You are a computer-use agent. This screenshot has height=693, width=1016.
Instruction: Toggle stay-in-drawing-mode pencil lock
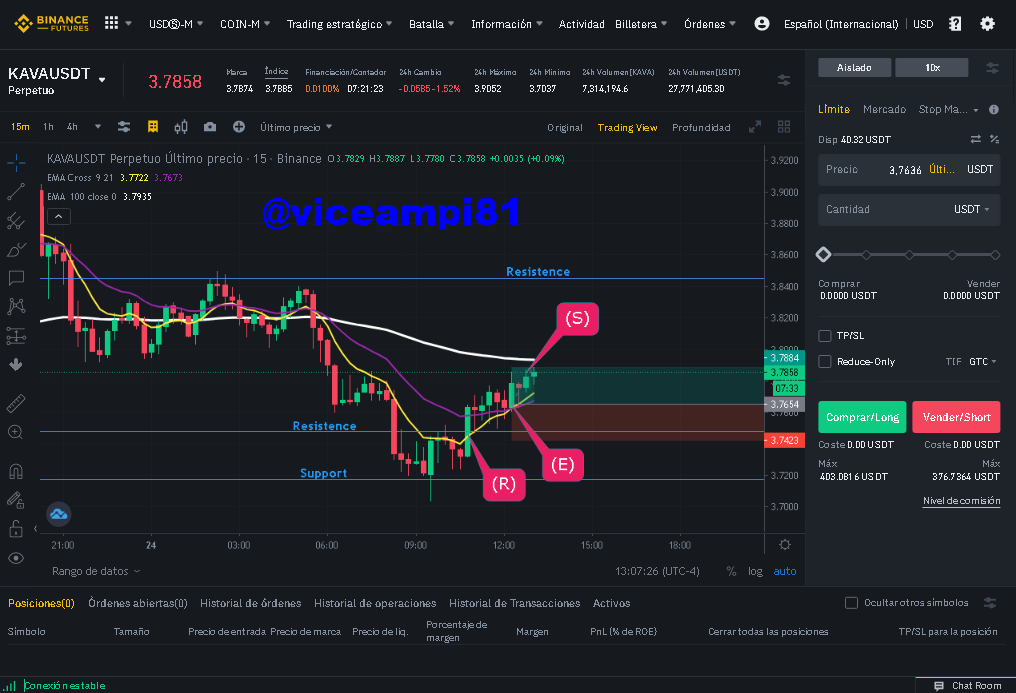(16, 500)
